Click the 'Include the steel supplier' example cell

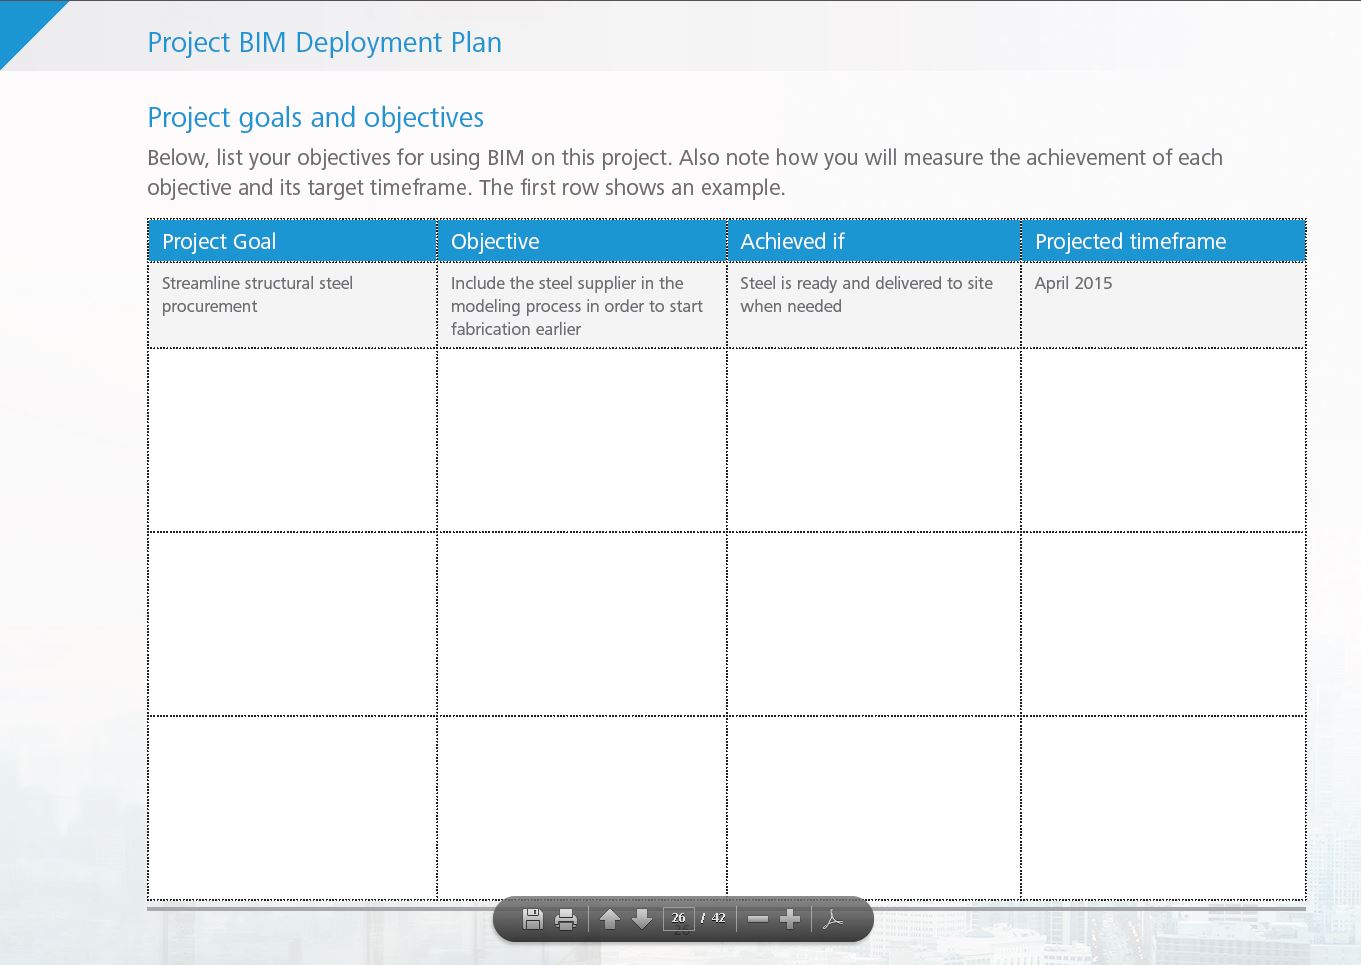click(582, 305)
